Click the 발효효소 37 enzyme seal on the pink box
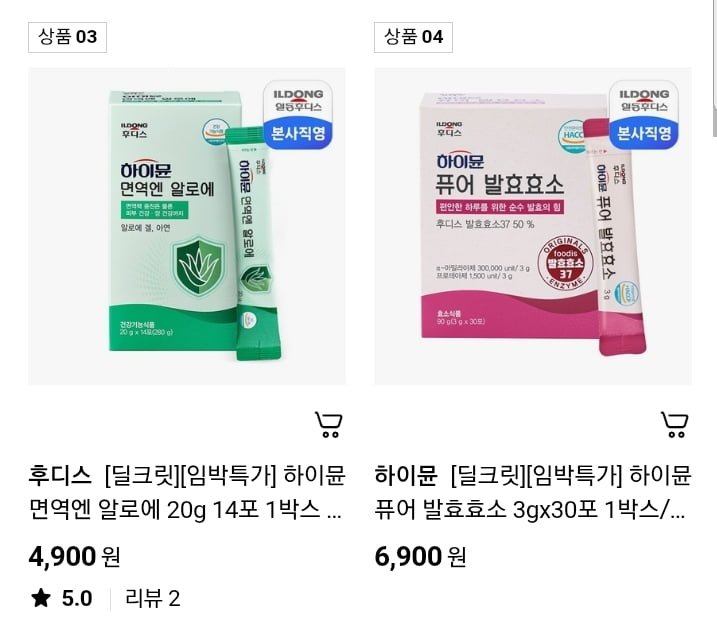Image resolution: width=717 pixels, height=627 pixels. pos(566,263)
